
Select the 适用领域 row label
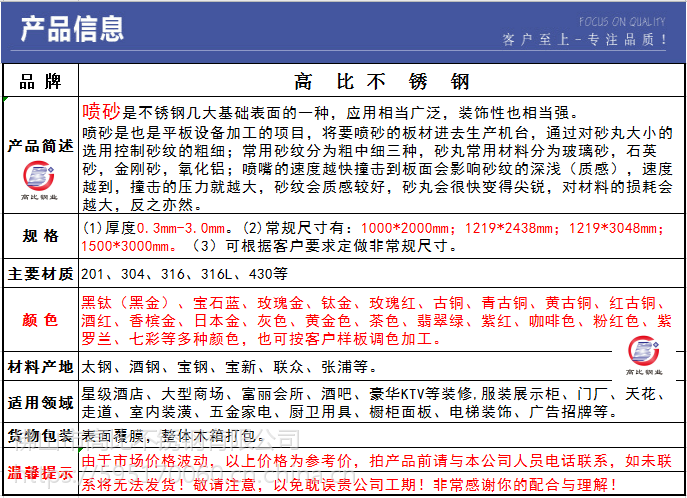click(x=40, y=402)
